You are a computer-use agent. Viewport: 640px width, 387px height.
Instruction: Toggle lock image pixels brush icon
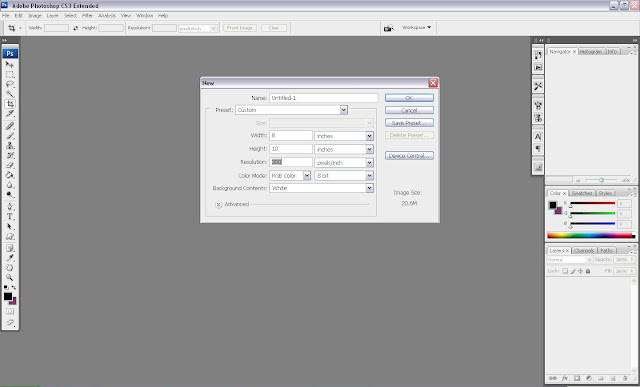573,271
